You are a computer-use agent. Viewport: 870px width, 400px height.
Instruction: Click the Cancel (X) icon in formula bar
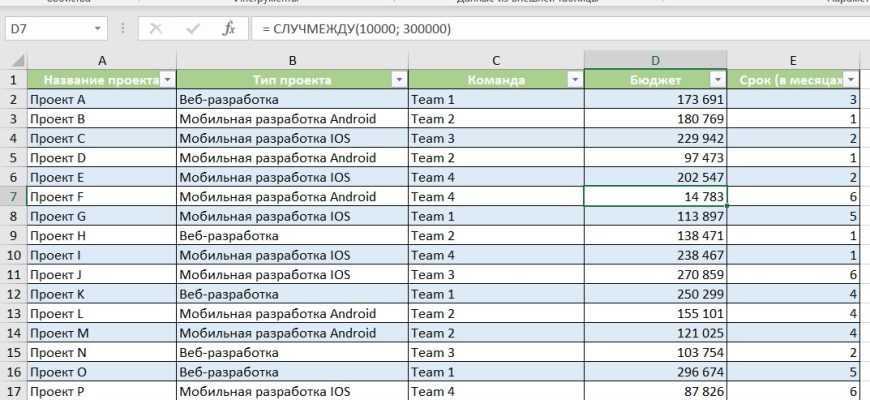point(156,29)
